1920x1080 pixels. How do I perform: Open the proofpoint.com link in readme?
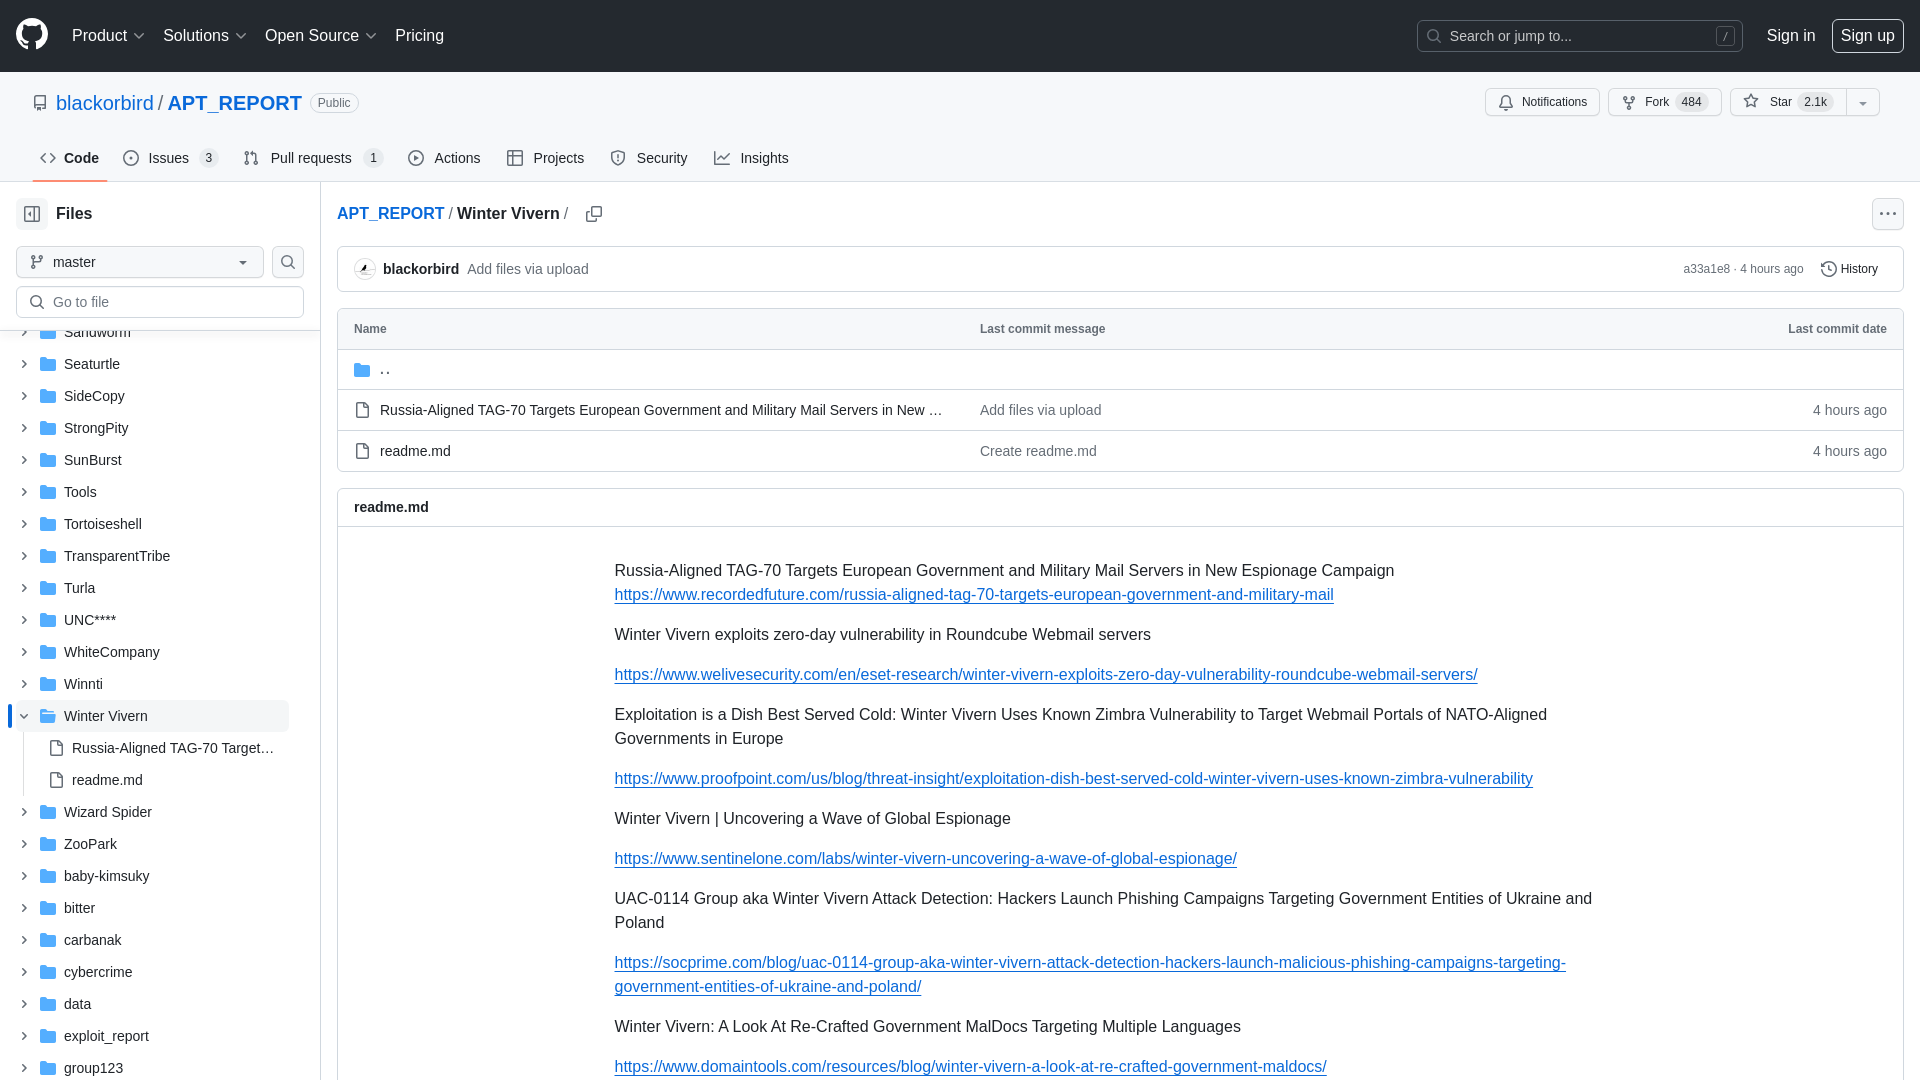pyautogui.click(x=1074, y=779)
